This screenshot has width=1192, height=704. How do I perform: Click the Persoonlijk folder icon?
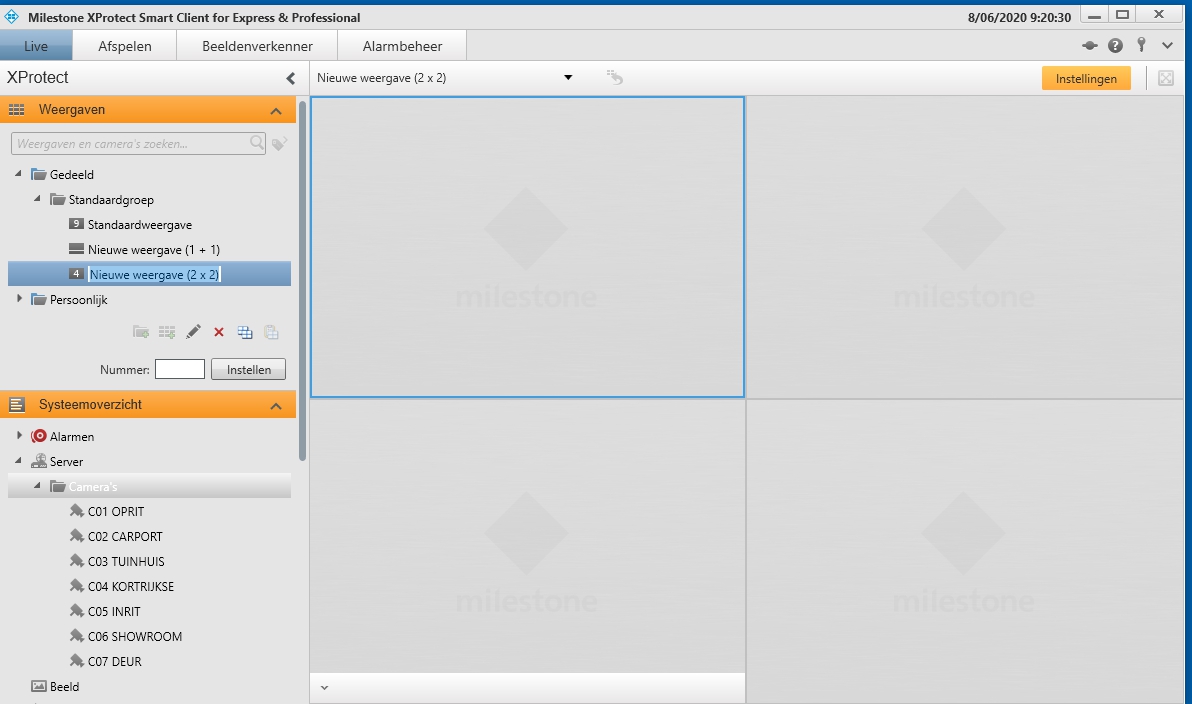click(39, 300)
